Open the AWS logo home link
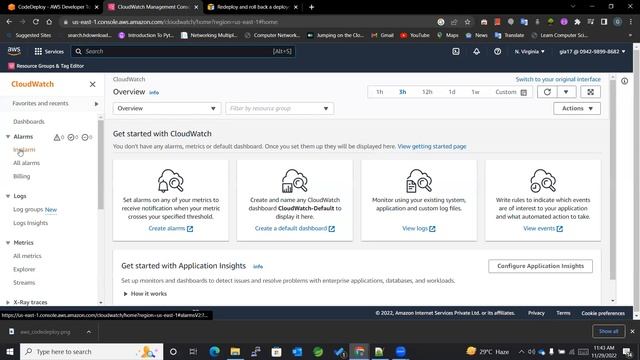 pyautogui.click(x=14, y=51)
